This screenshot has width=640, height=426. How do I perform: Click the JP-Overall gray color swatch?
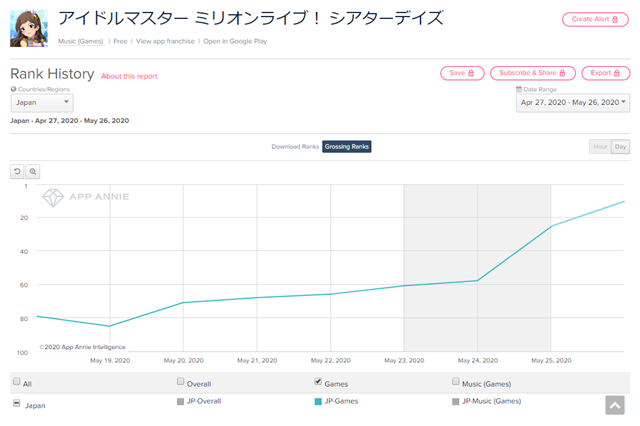[180, 402]
